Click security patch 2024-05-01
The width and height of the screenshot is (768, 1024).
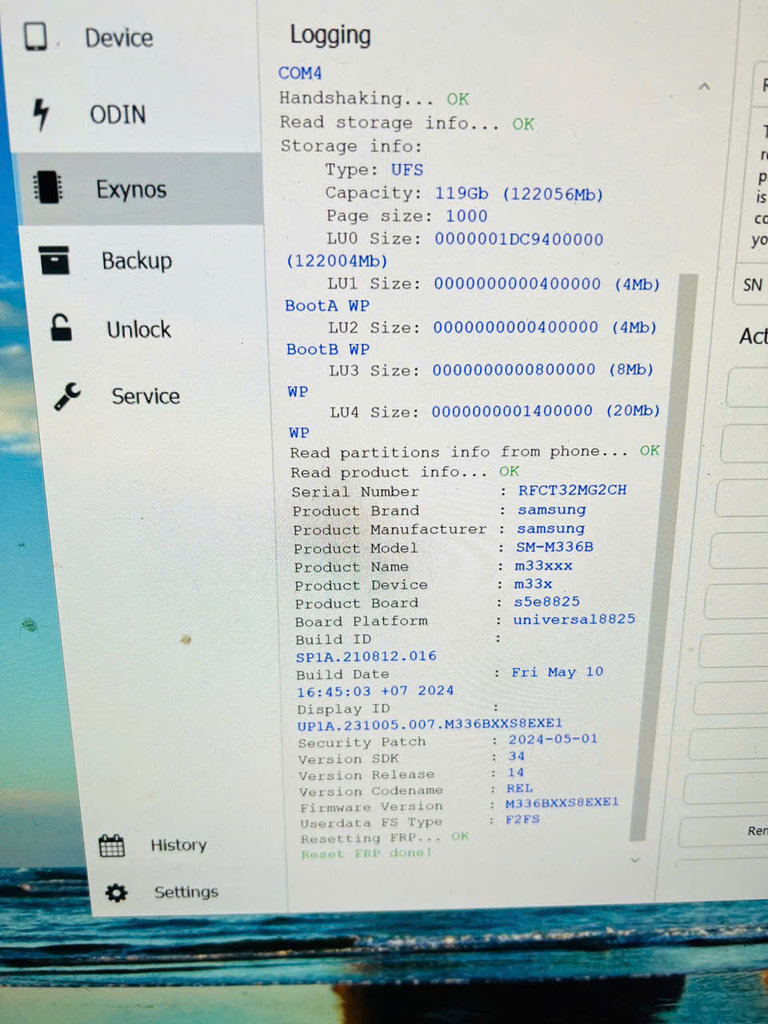[552, 739]
